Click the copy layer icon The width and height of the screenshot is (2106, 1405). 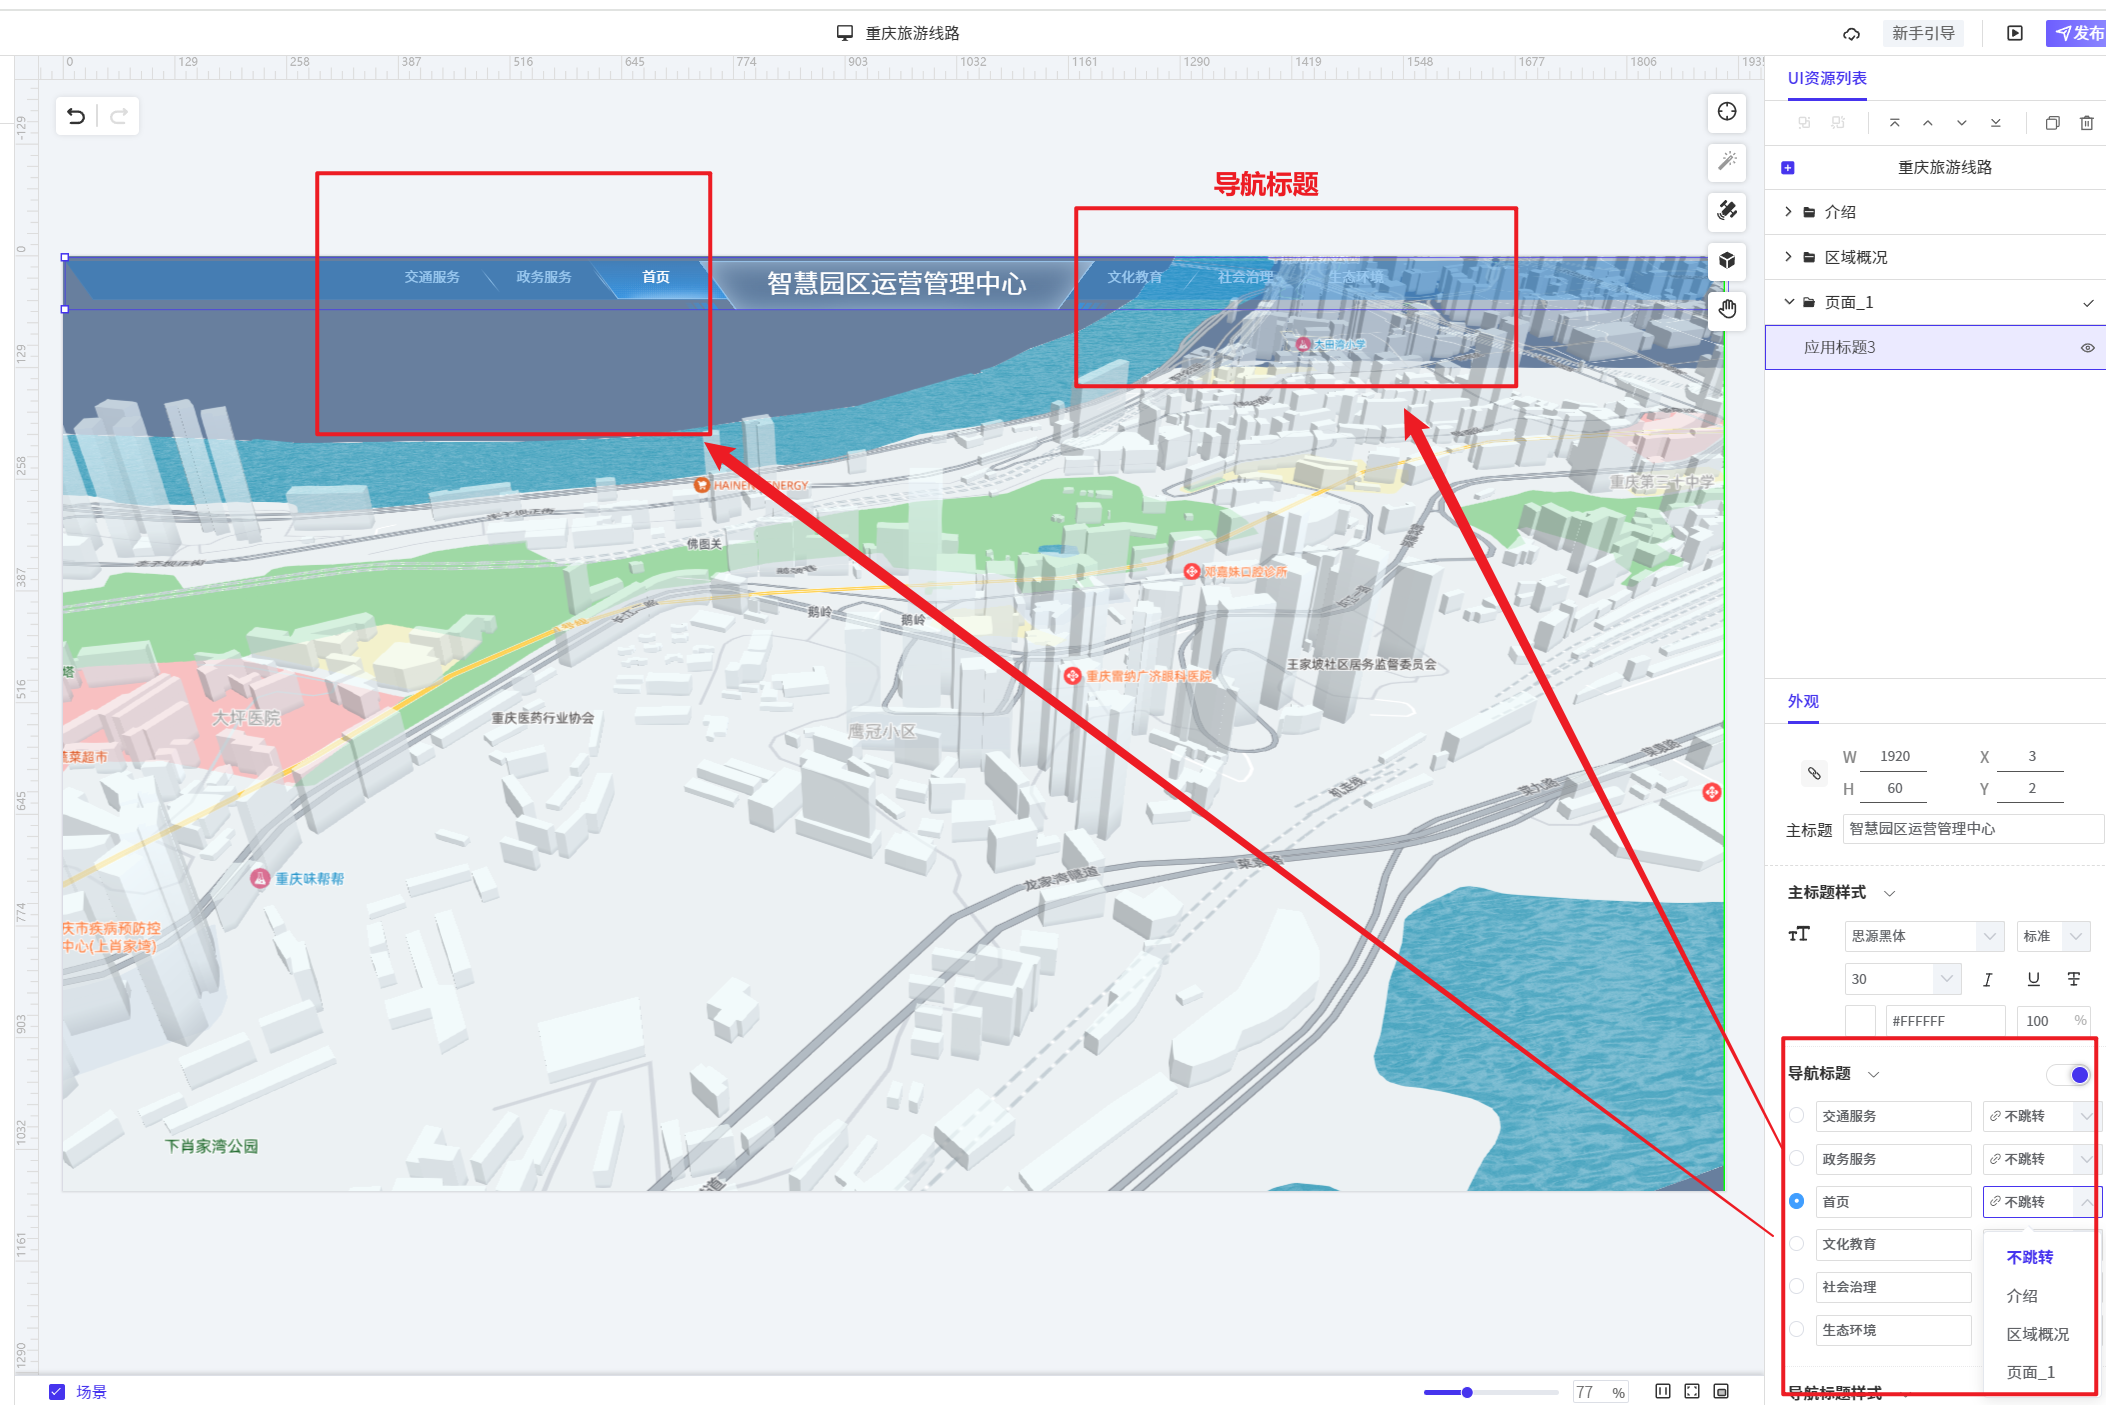(x=2052, y=123)
